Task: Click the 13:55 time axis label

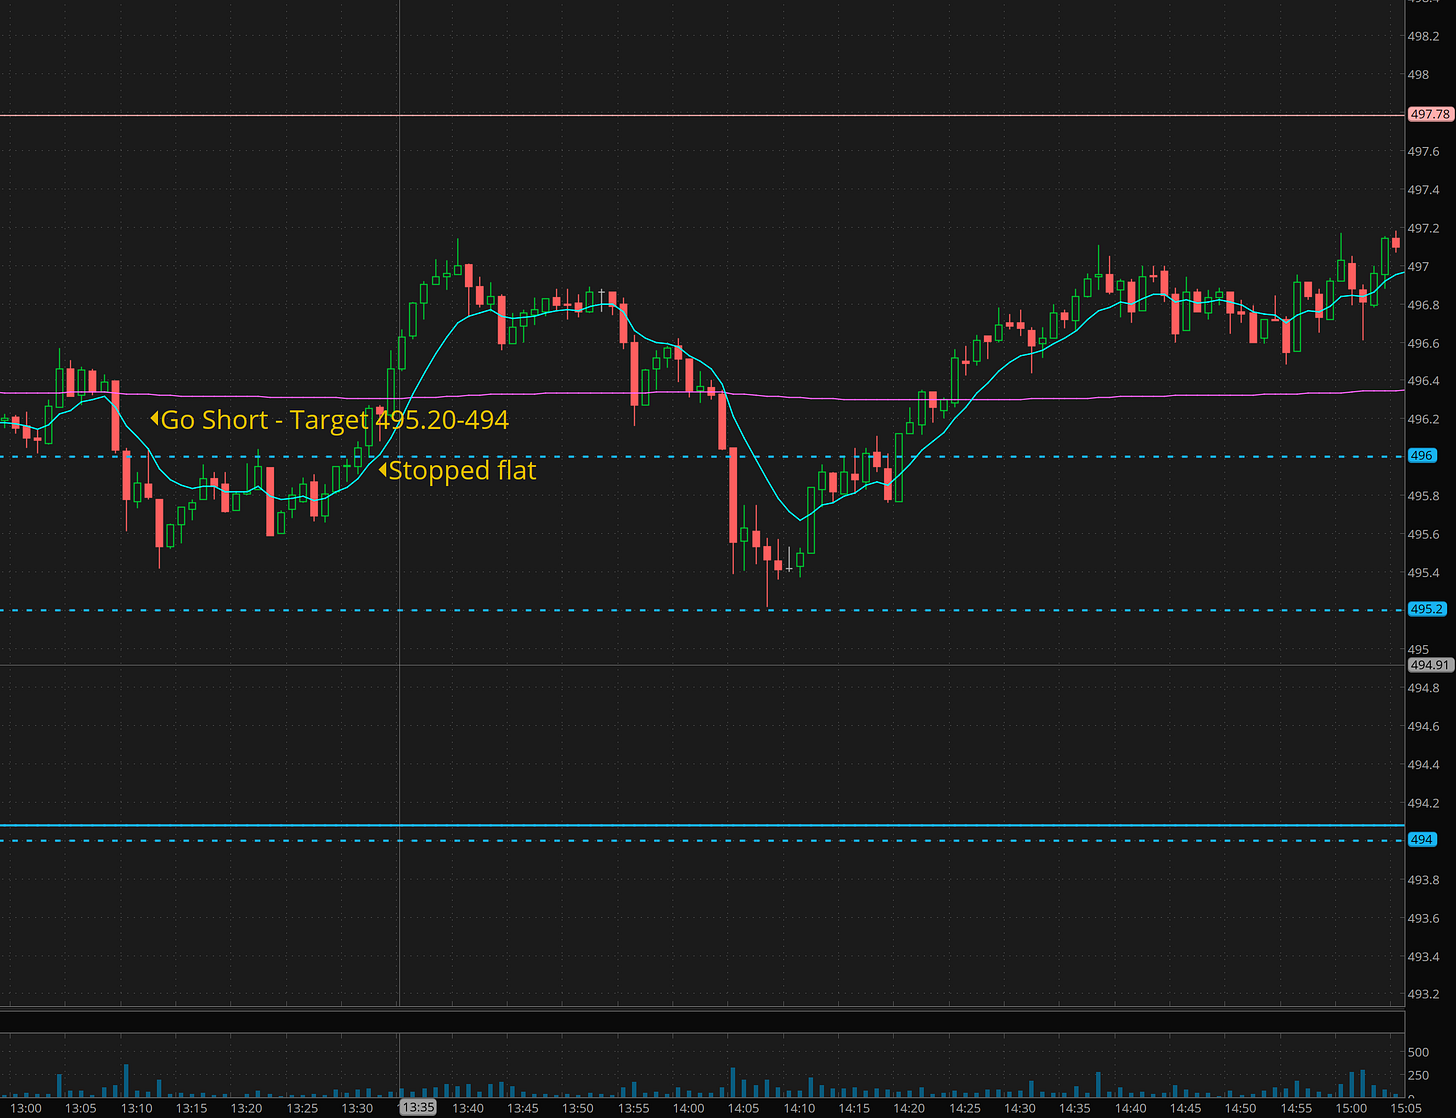Action: click(x=633, y=1108)
